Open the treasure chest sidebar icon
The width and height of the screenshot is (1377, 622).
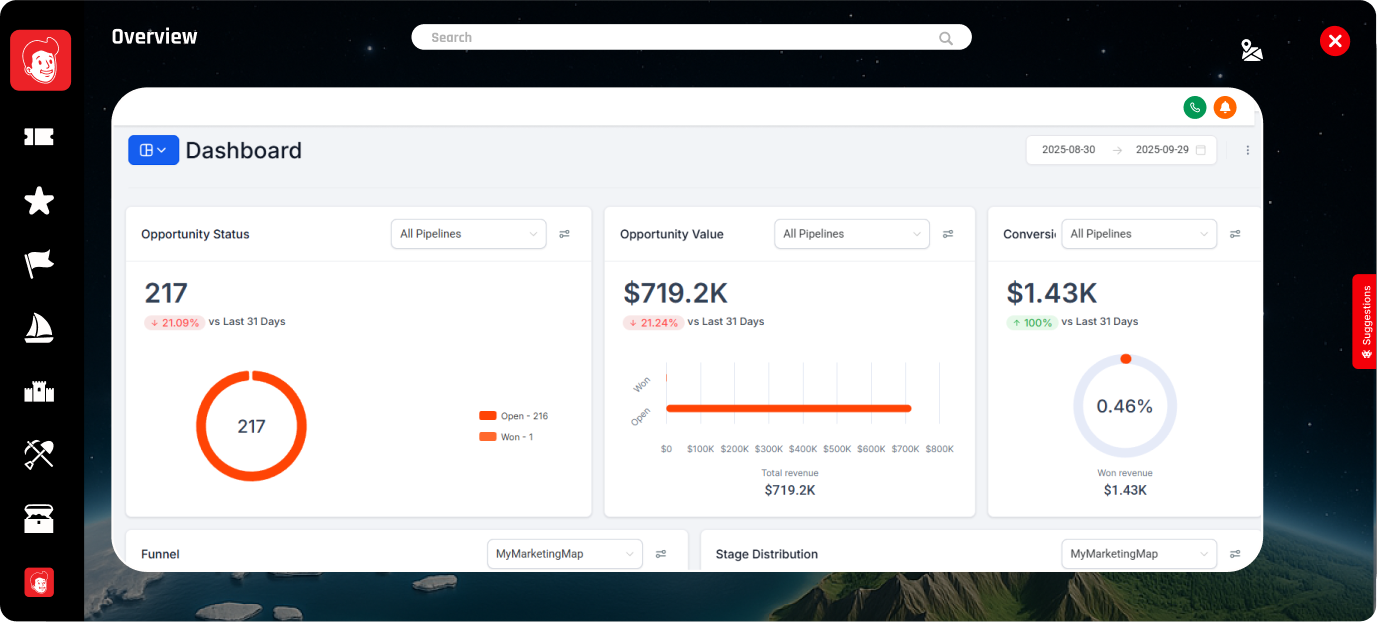[x=39, y=518]
